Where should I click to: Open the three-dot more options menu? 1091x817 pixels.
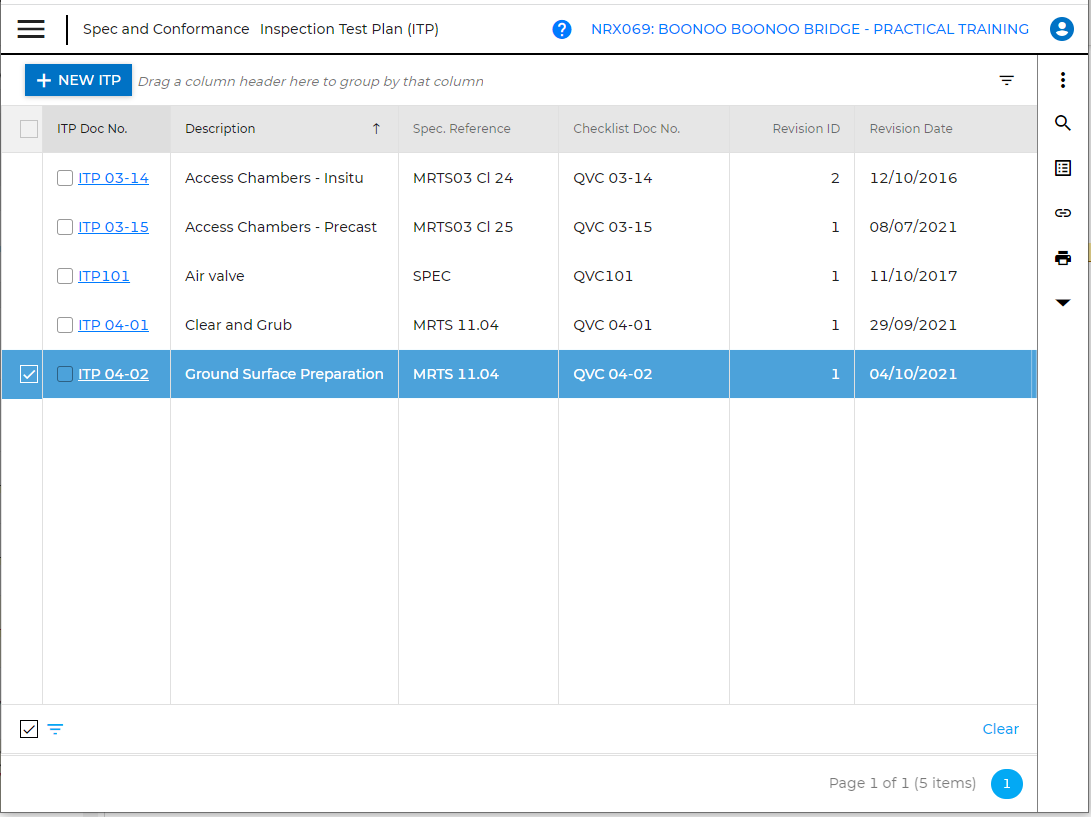1063,81
